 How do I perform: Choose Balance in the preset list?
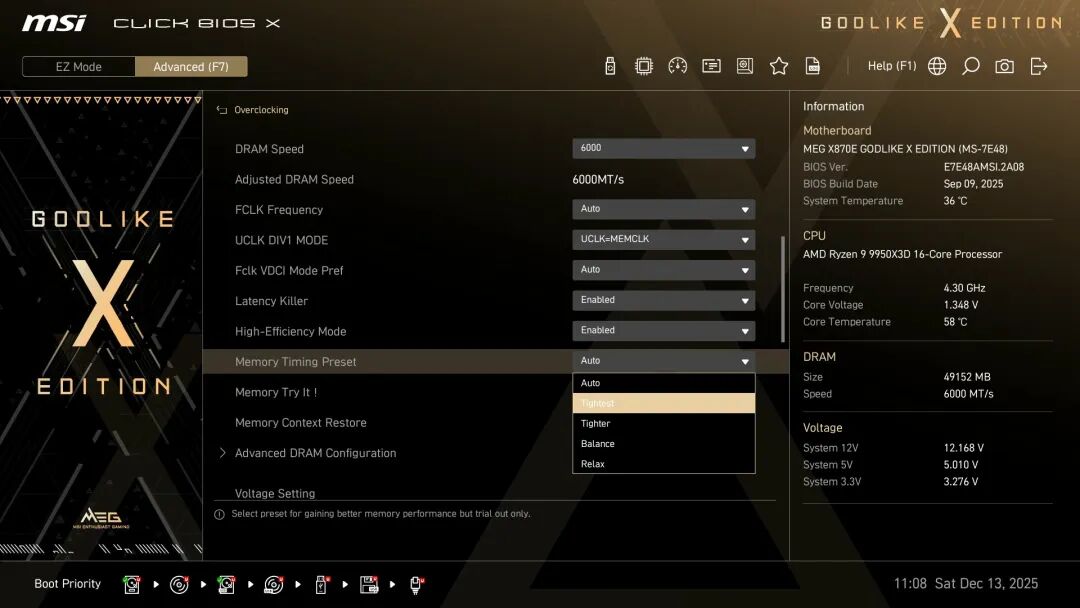(663, 443)
